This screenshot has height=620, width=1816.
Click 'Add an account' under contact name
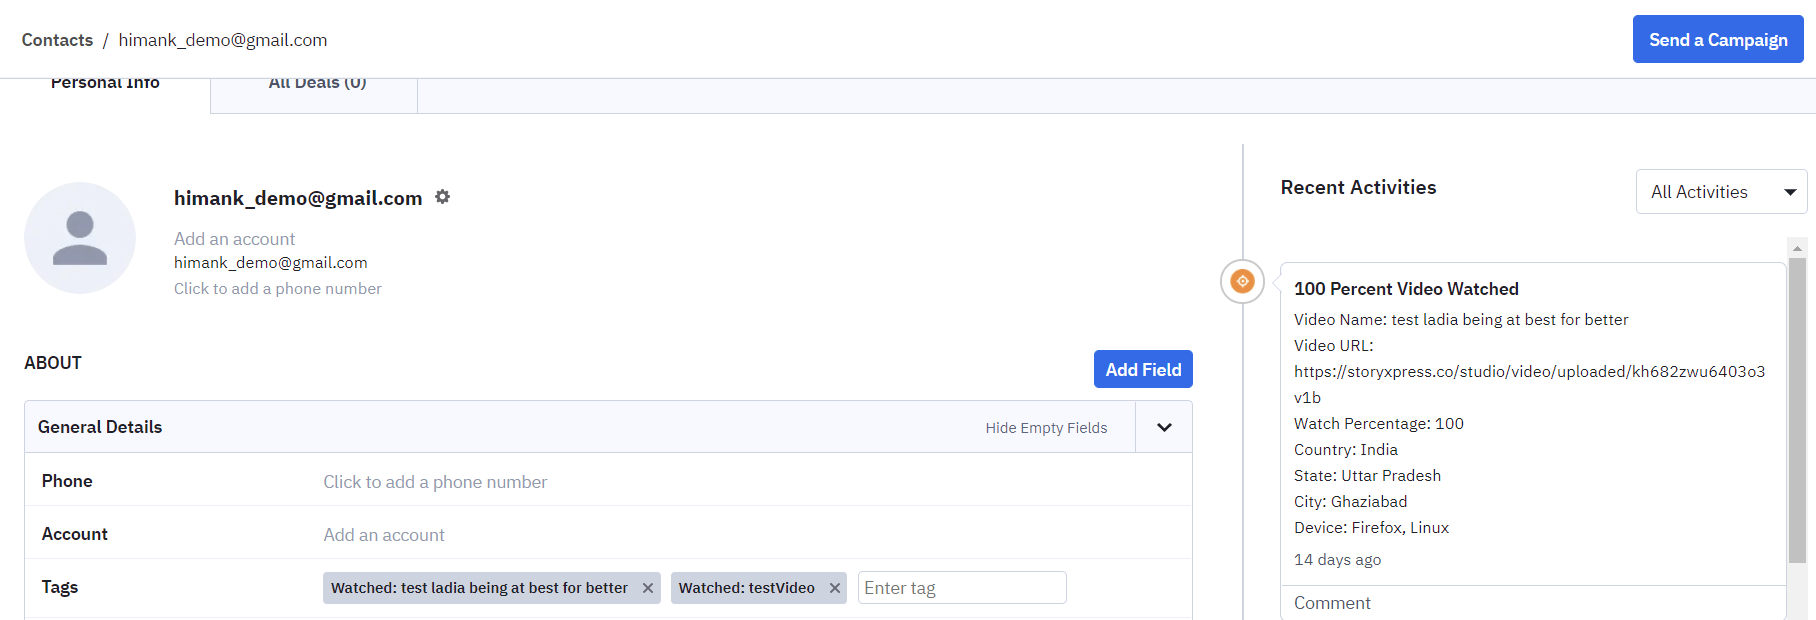tap(234, 239)
